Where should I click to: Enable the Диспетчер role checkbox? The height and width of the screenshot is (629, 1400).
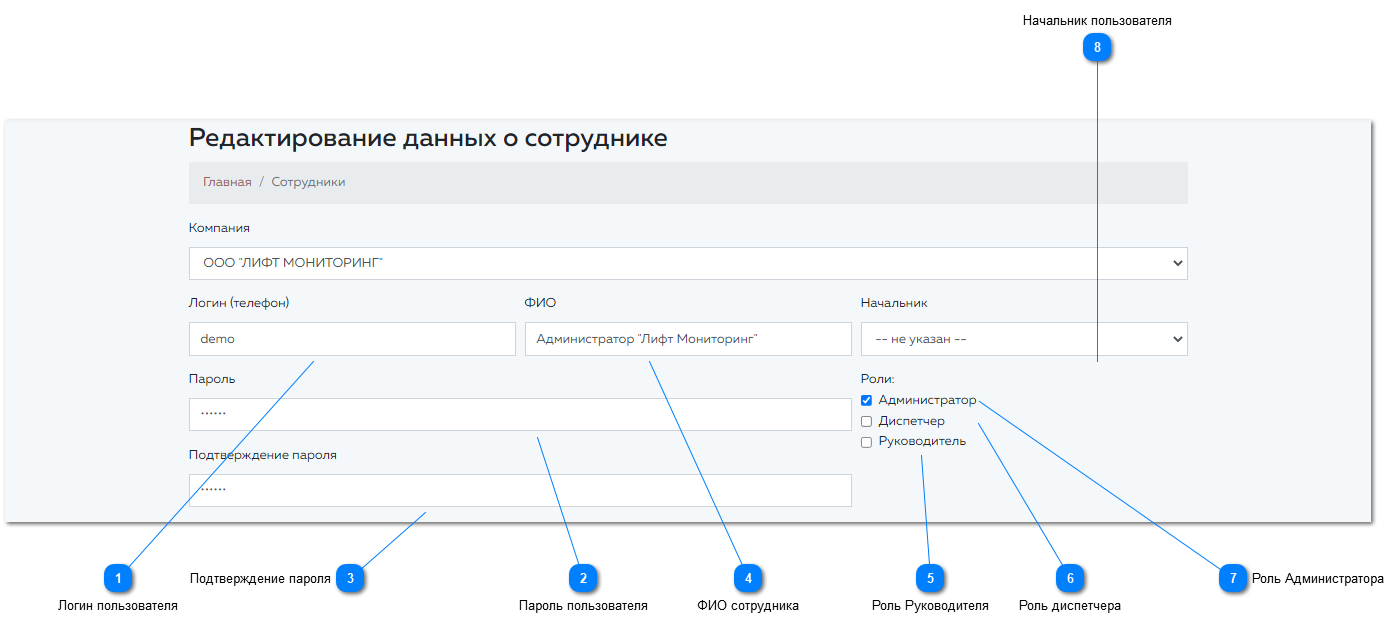pyautogui.click(x=867, y=422)
